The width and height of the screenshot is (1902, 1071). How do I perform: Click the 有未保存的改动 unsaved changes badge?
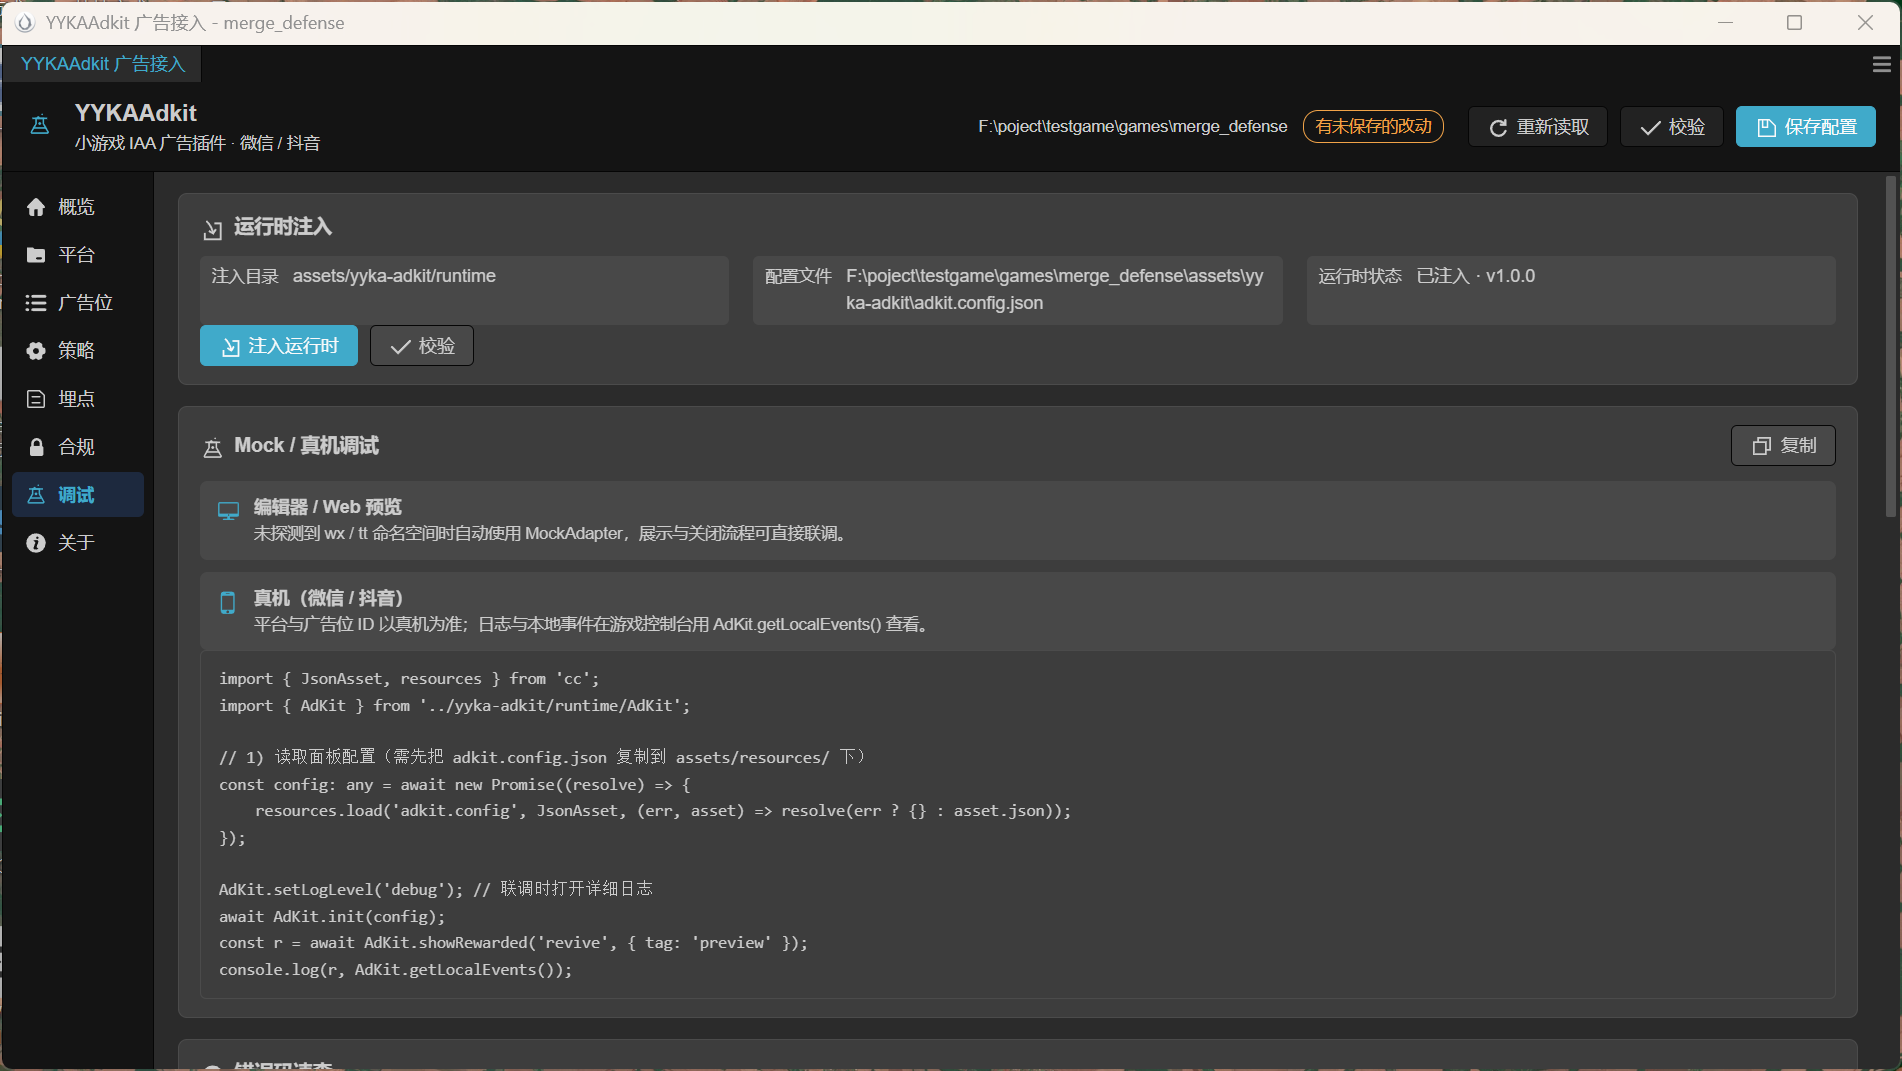pyautogui.click(x=1373, y=127)
